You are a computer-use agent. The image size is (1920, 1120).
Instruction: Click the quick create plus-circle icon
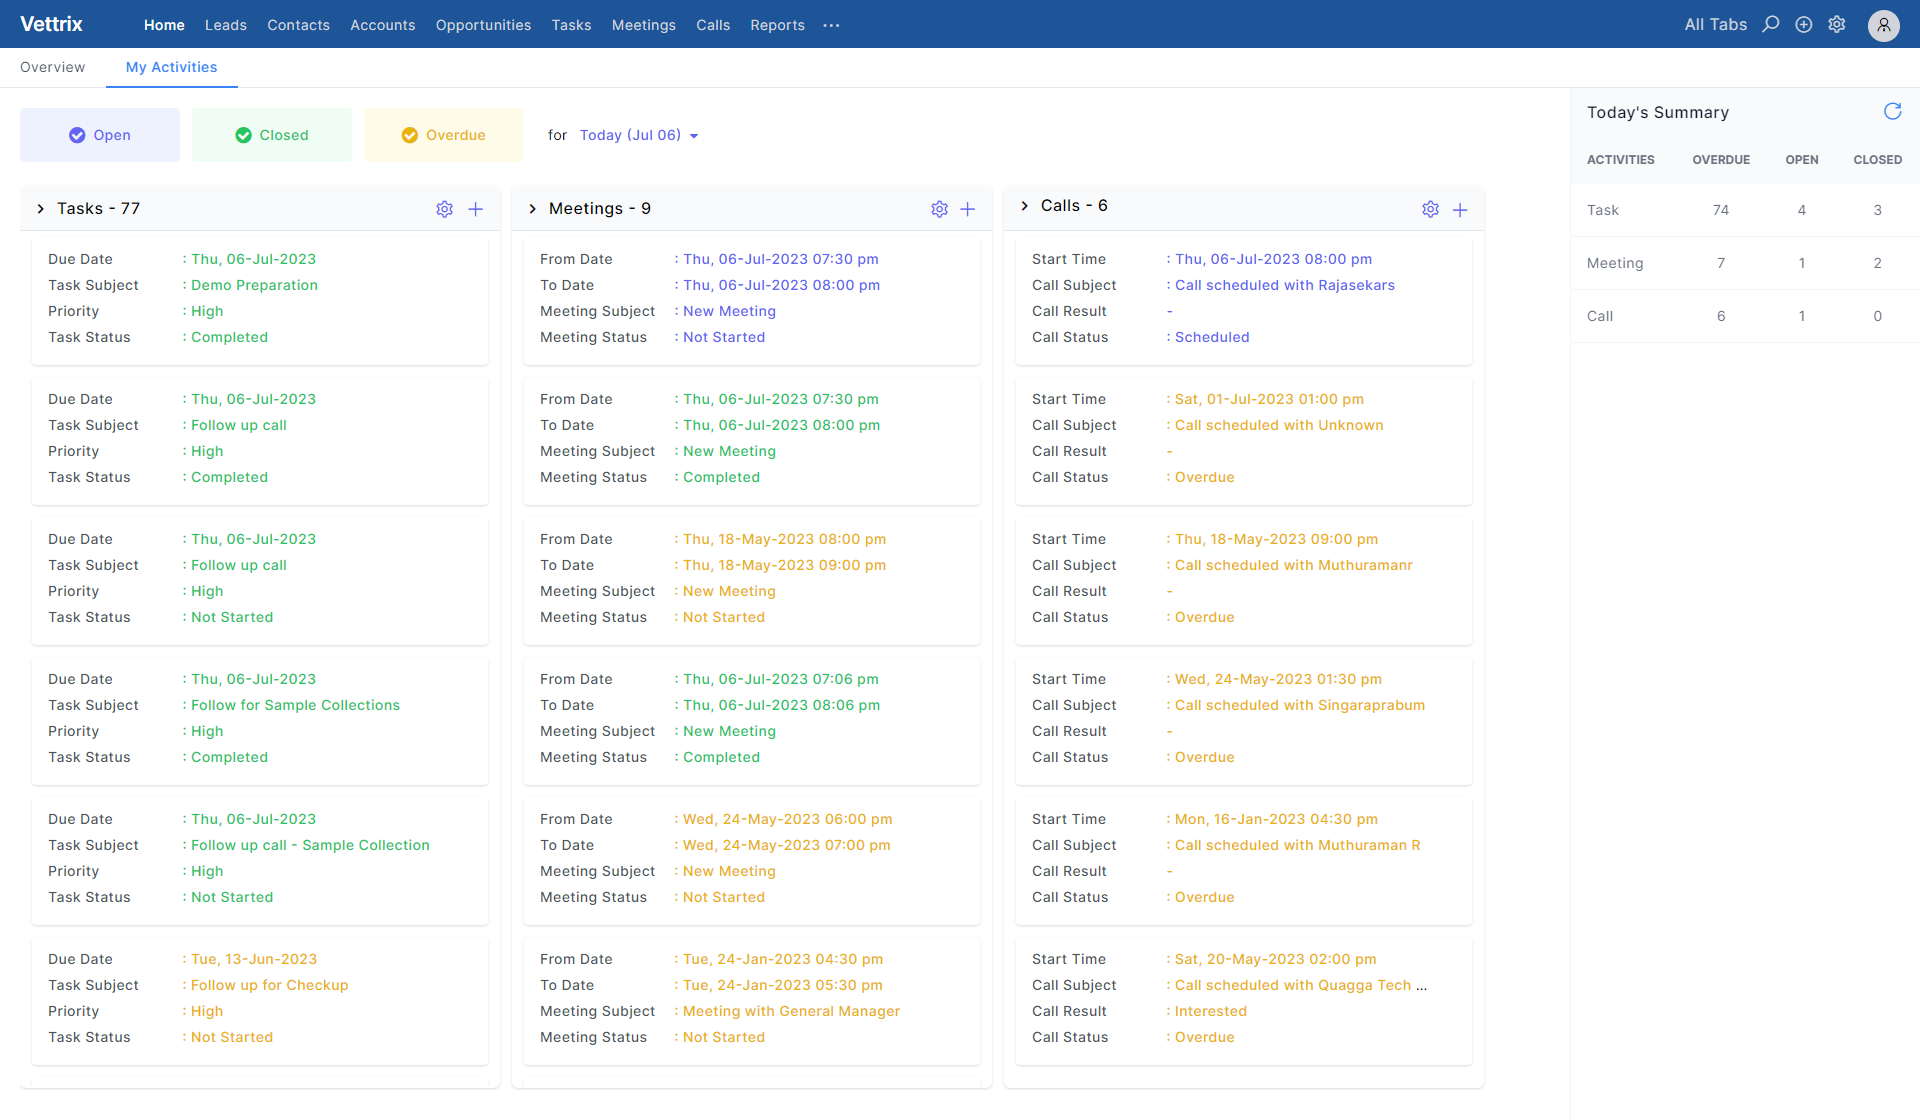[x=1804, y=24]
